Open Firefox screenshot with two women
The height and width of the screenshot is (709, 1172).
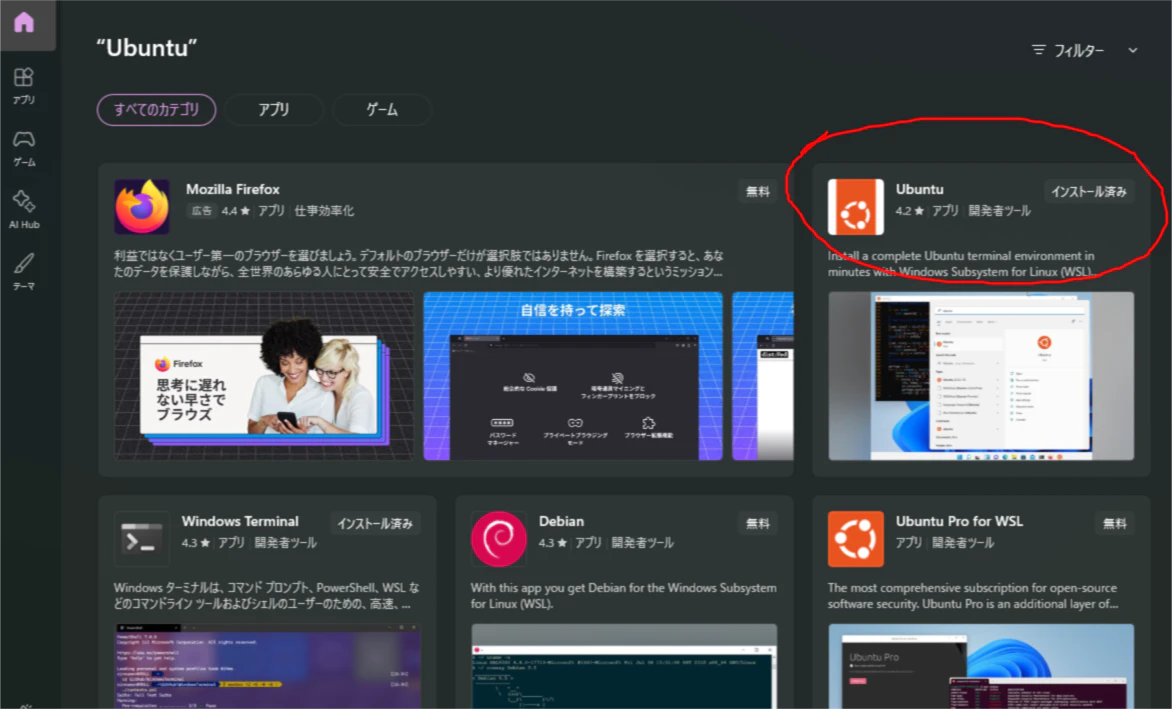point(264,376)
